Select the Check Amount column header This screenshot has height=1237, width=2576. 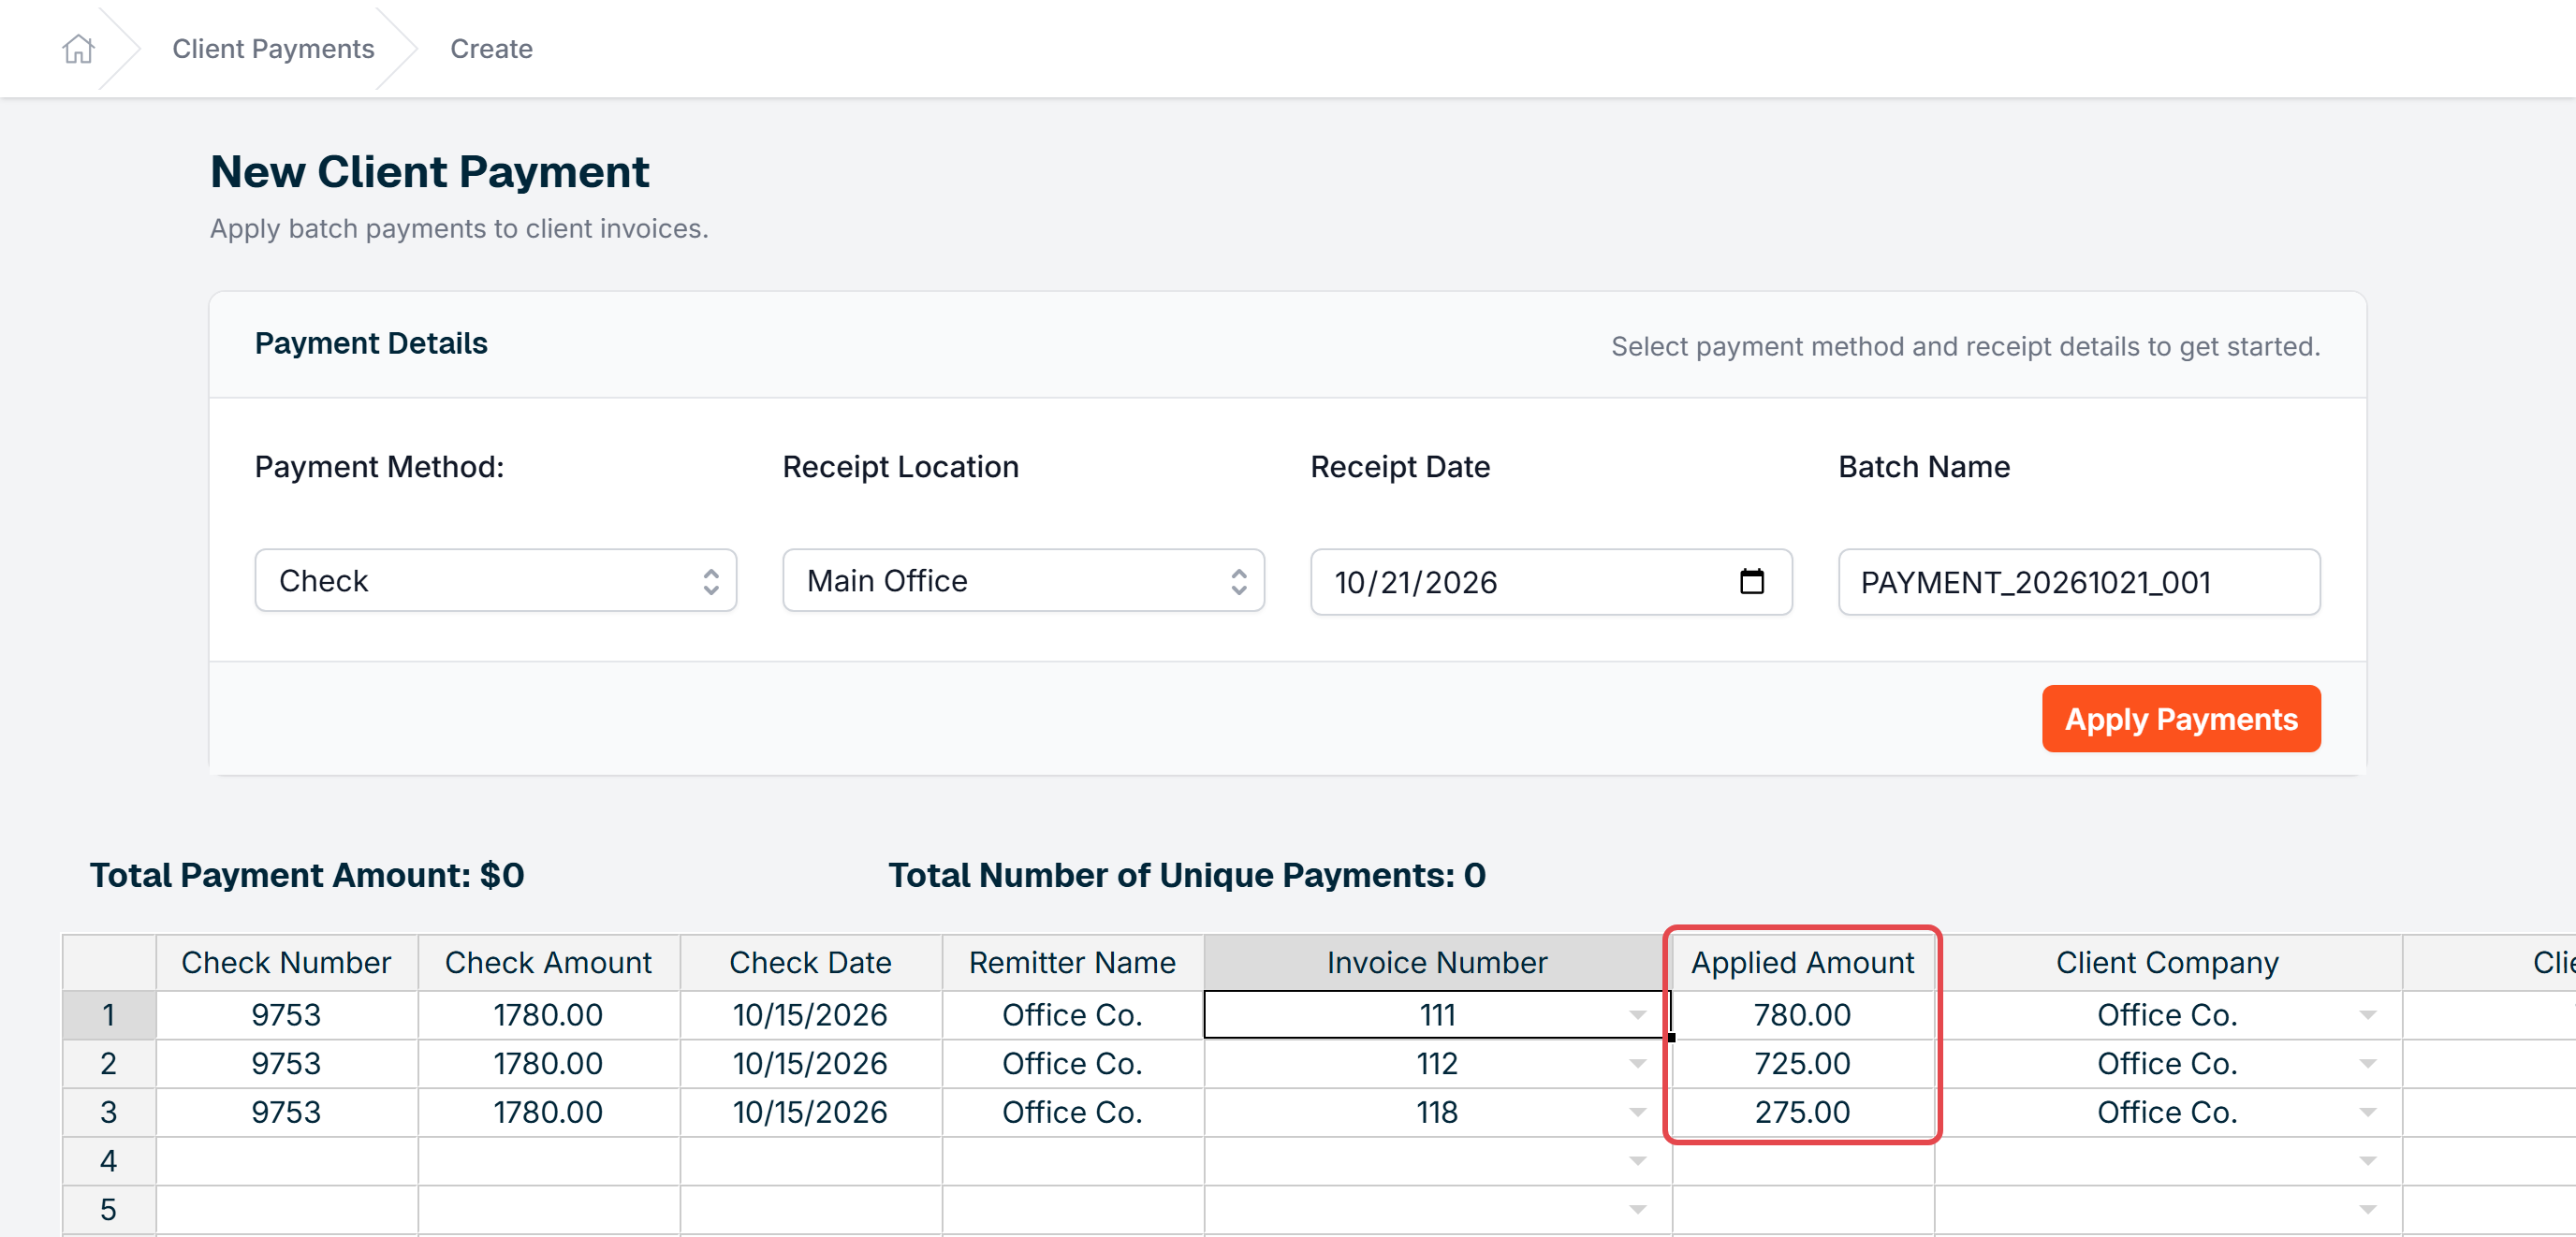[x=549, y=962]
